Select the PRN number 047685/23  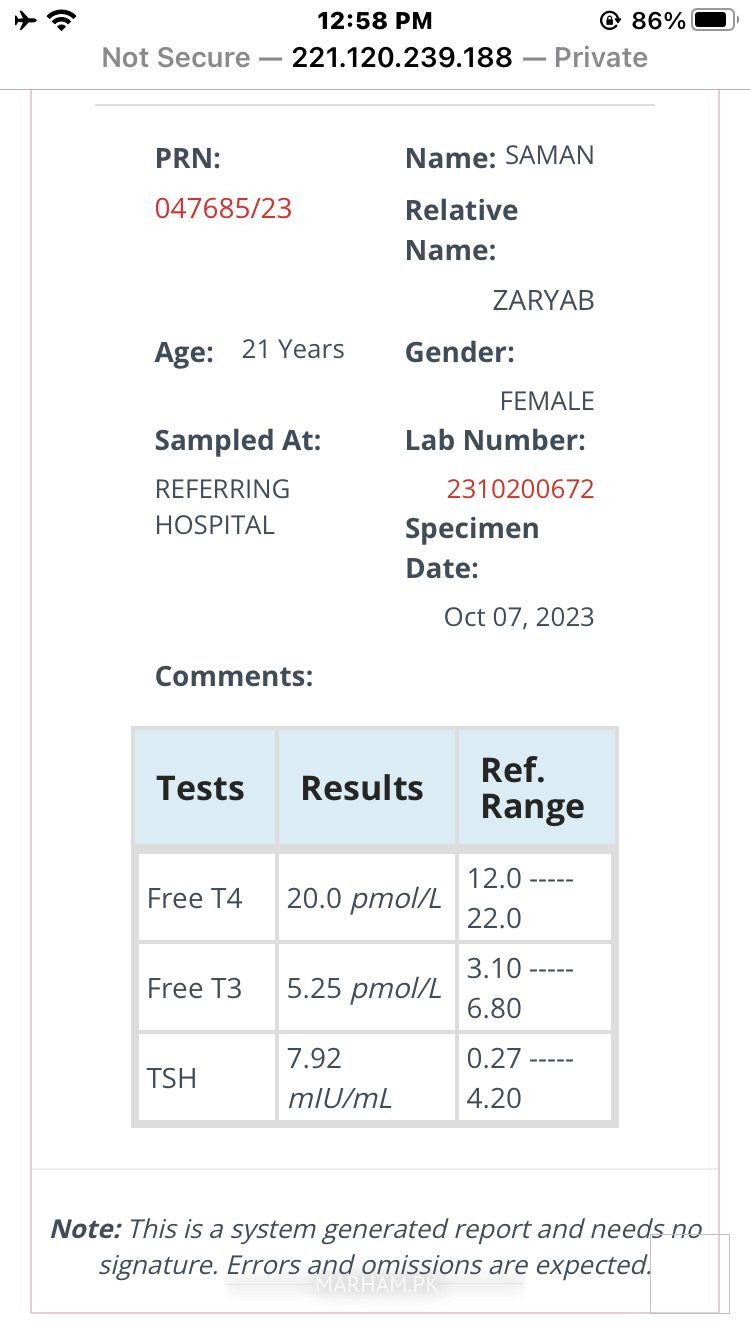[x=223, y=208]
